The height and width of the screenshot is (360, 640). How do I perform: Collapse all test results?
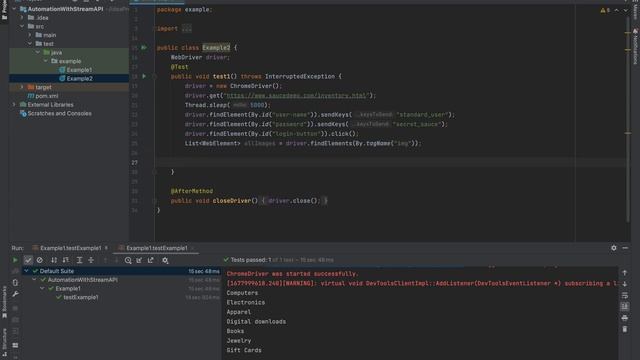(91, 260)
